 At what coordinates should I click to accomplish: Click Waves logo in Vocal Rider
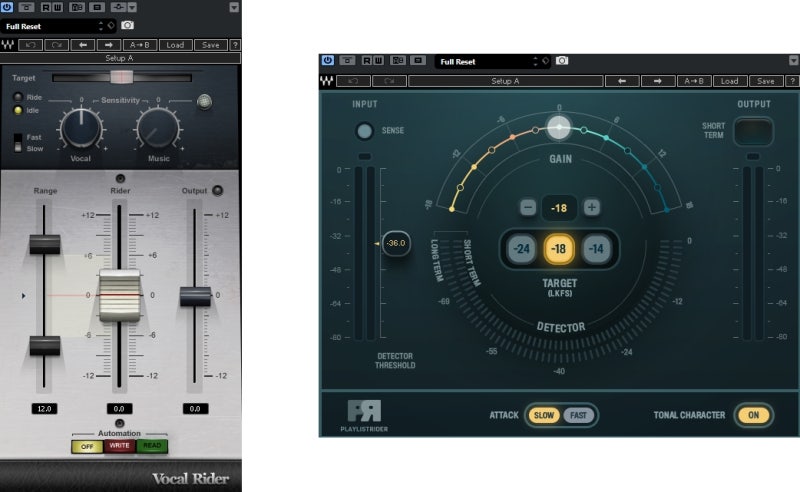click(8, 45)
